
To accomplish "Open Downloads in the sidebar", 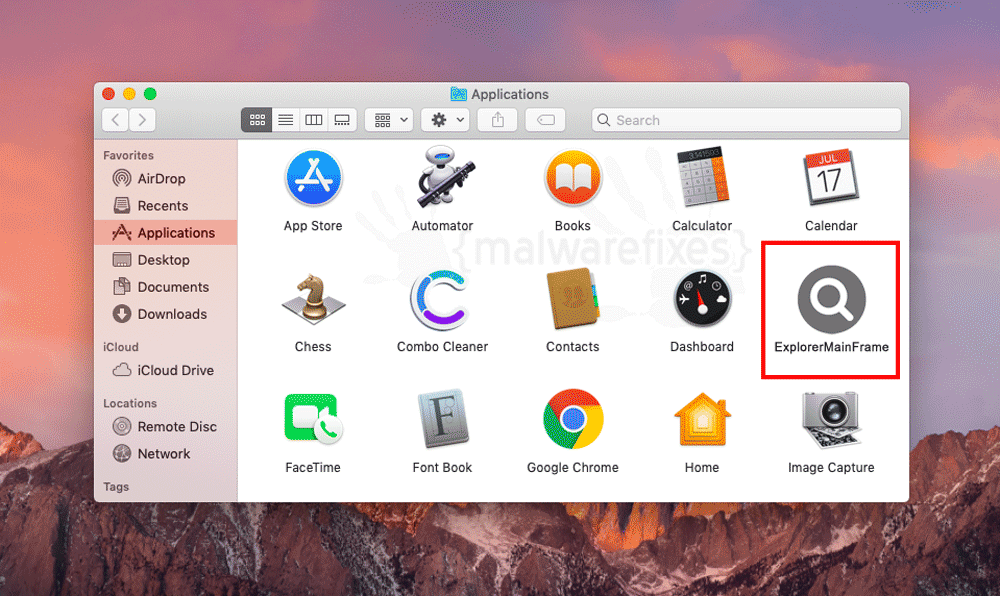I will pos(166,314).
